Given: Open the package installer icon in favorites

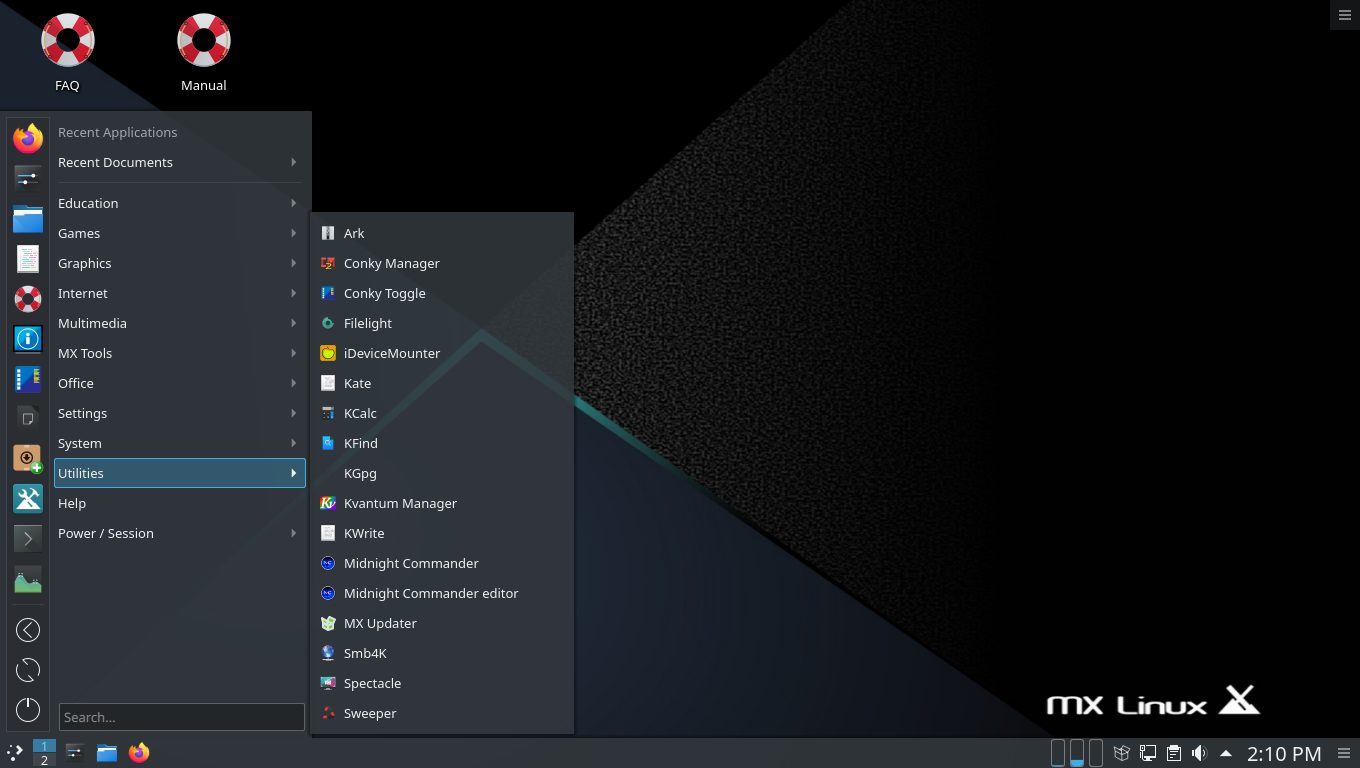Looking at the screenshot, I should [x=28, y=458].
